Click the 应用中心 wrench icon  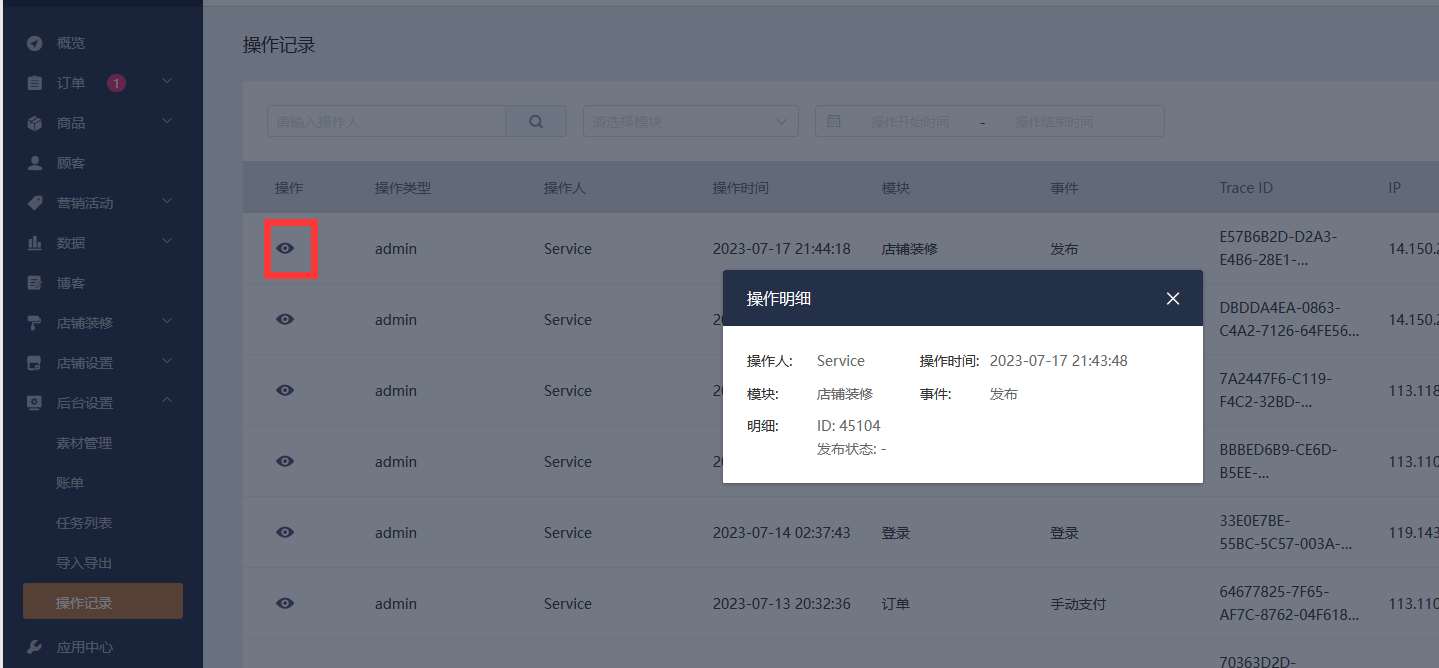point(35,647)
